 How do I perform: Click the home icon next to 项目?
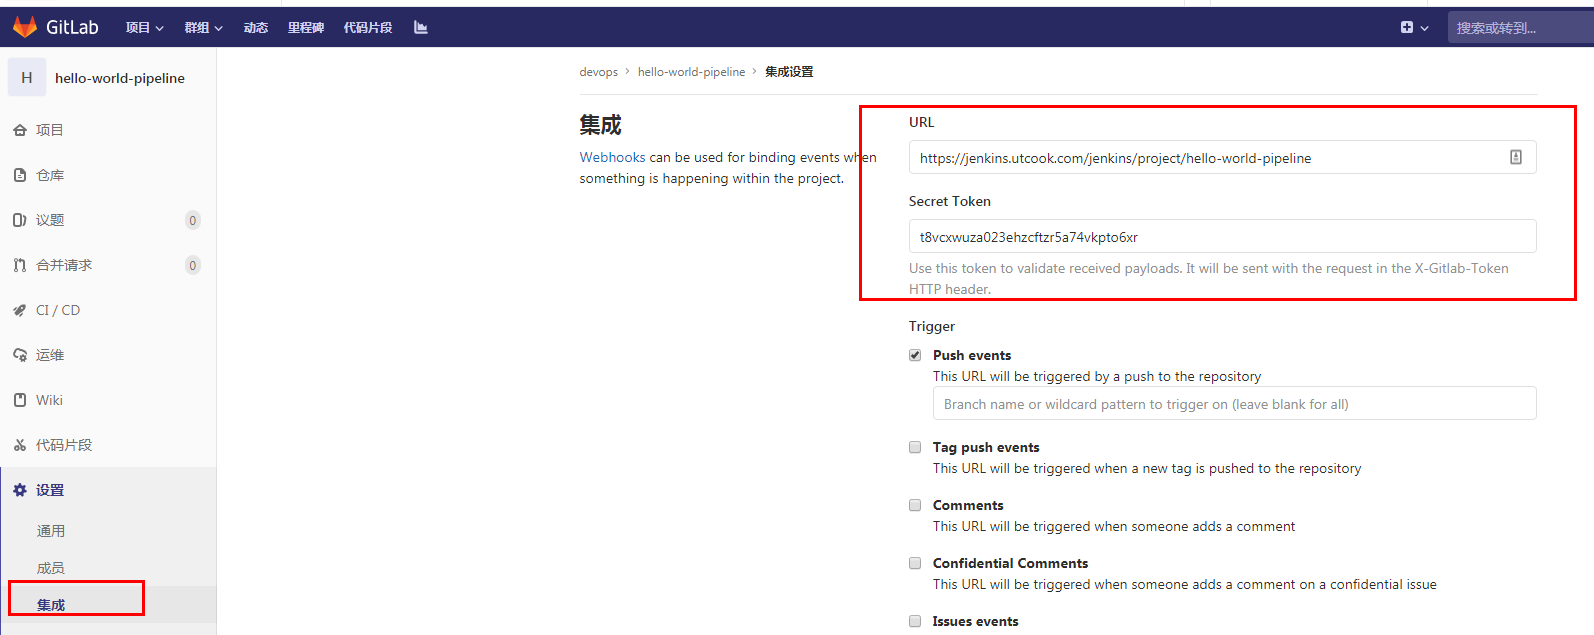[20, 130]
